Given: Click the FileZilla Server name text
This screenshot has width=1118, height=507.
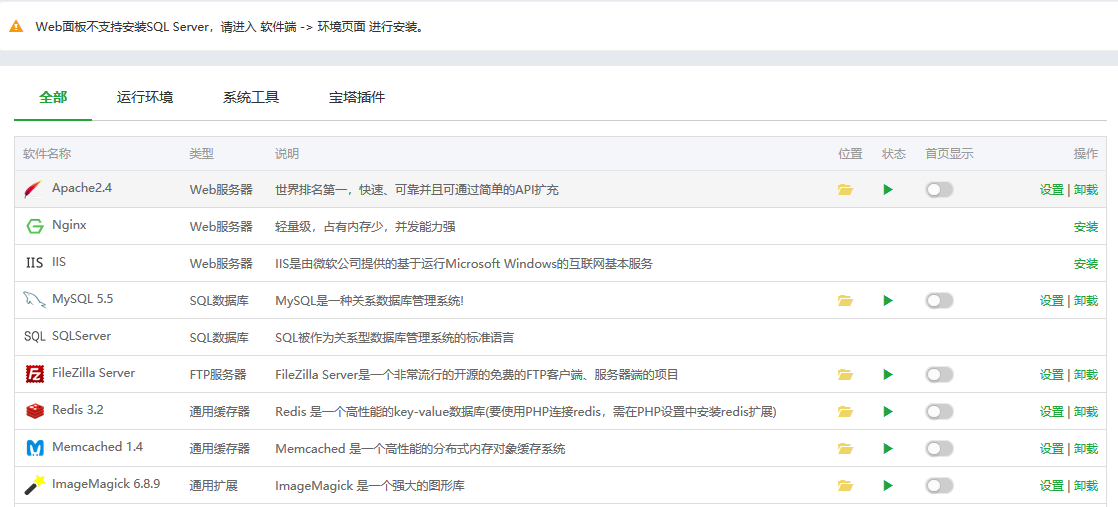Looking at the screenshot, I should click(x=93, y=373).
